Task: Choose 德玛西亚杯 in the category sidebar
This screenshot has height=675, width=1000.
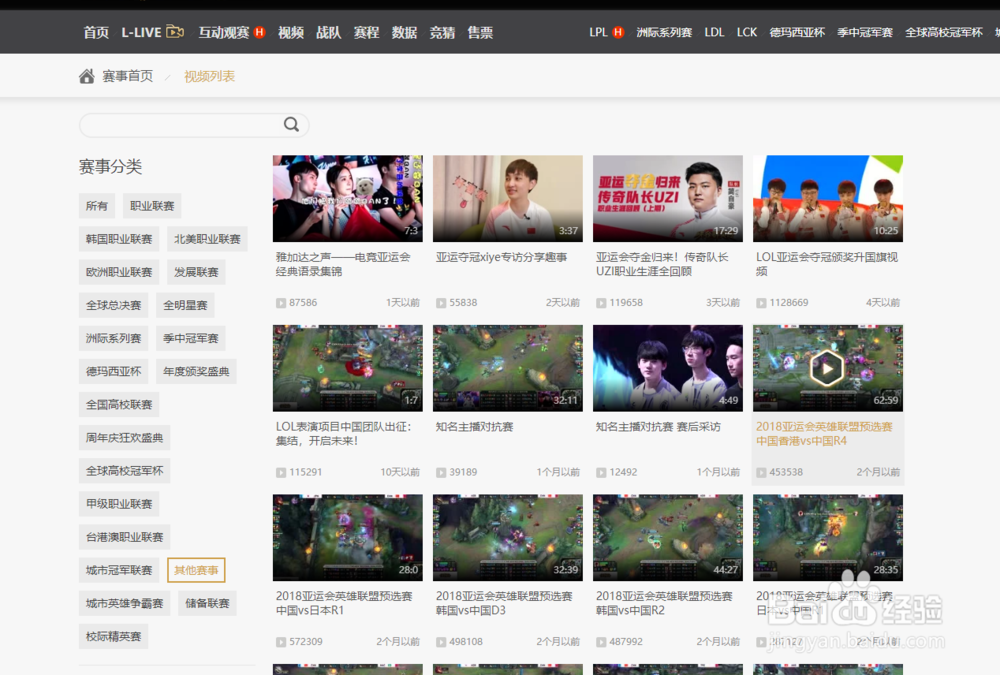Action: tap(114, 371)
